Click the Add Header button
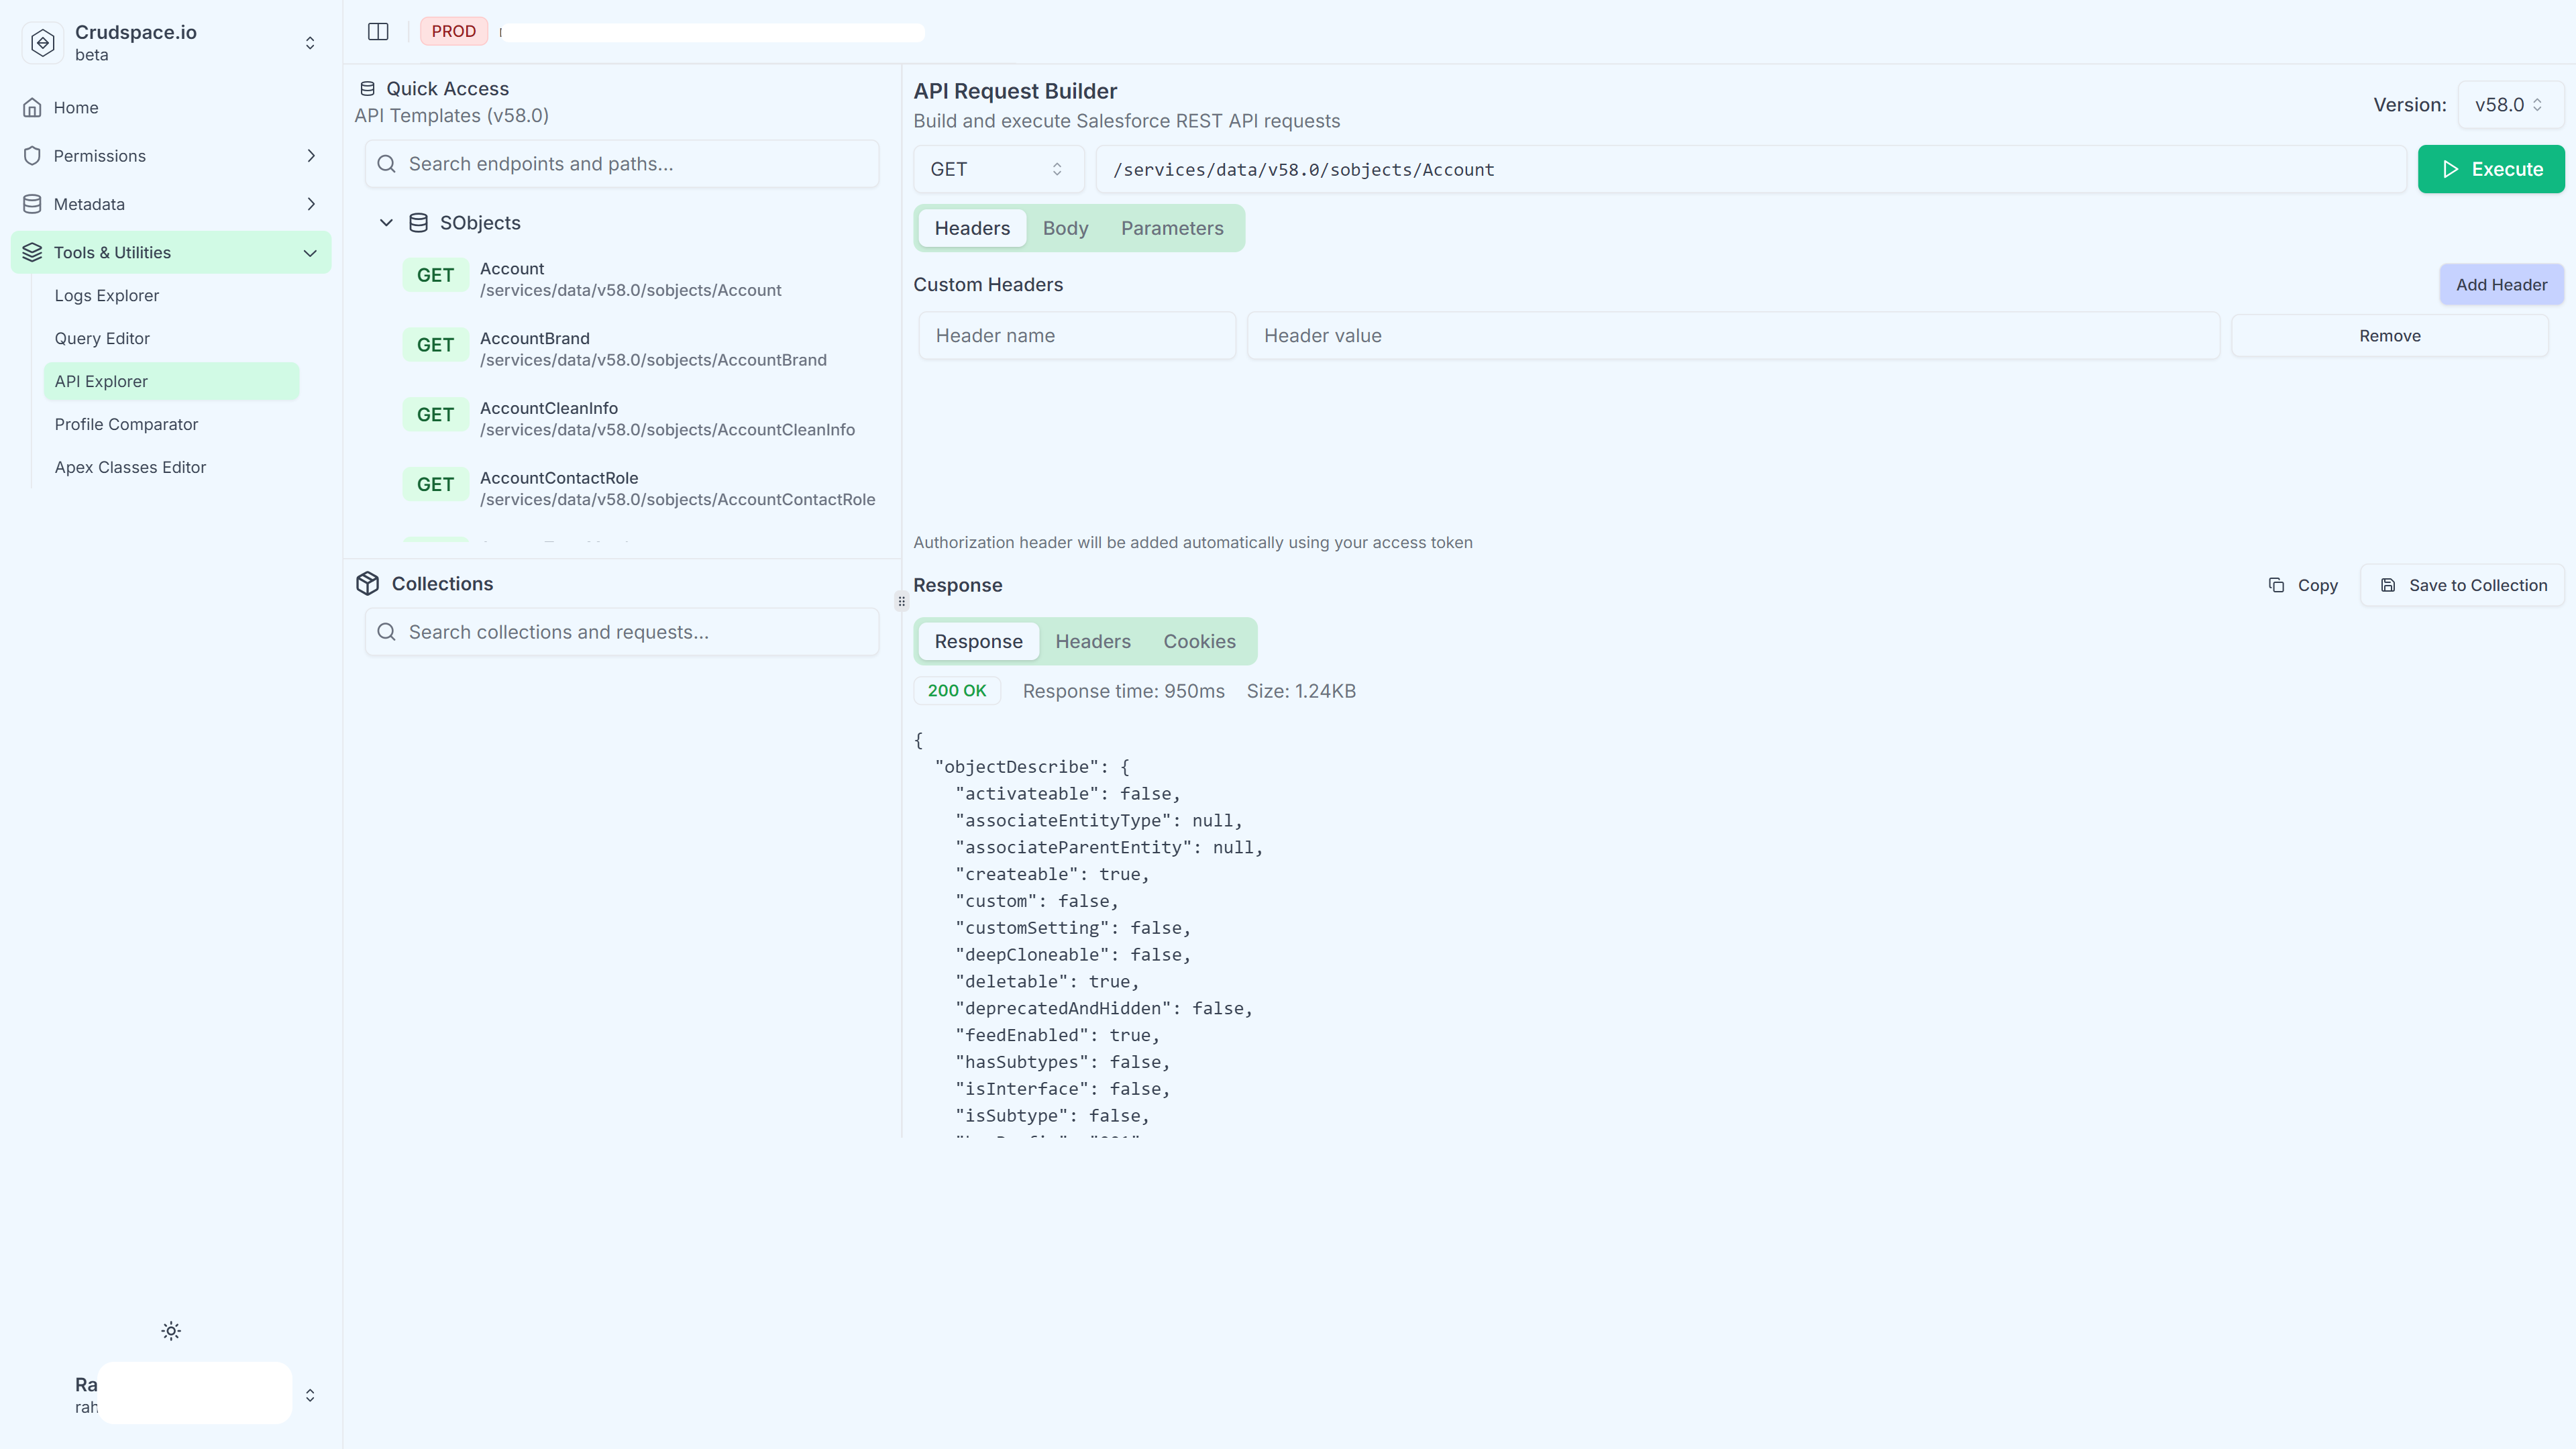Viewport: 2576px width, 1449px height. [x=2501, y=284]
